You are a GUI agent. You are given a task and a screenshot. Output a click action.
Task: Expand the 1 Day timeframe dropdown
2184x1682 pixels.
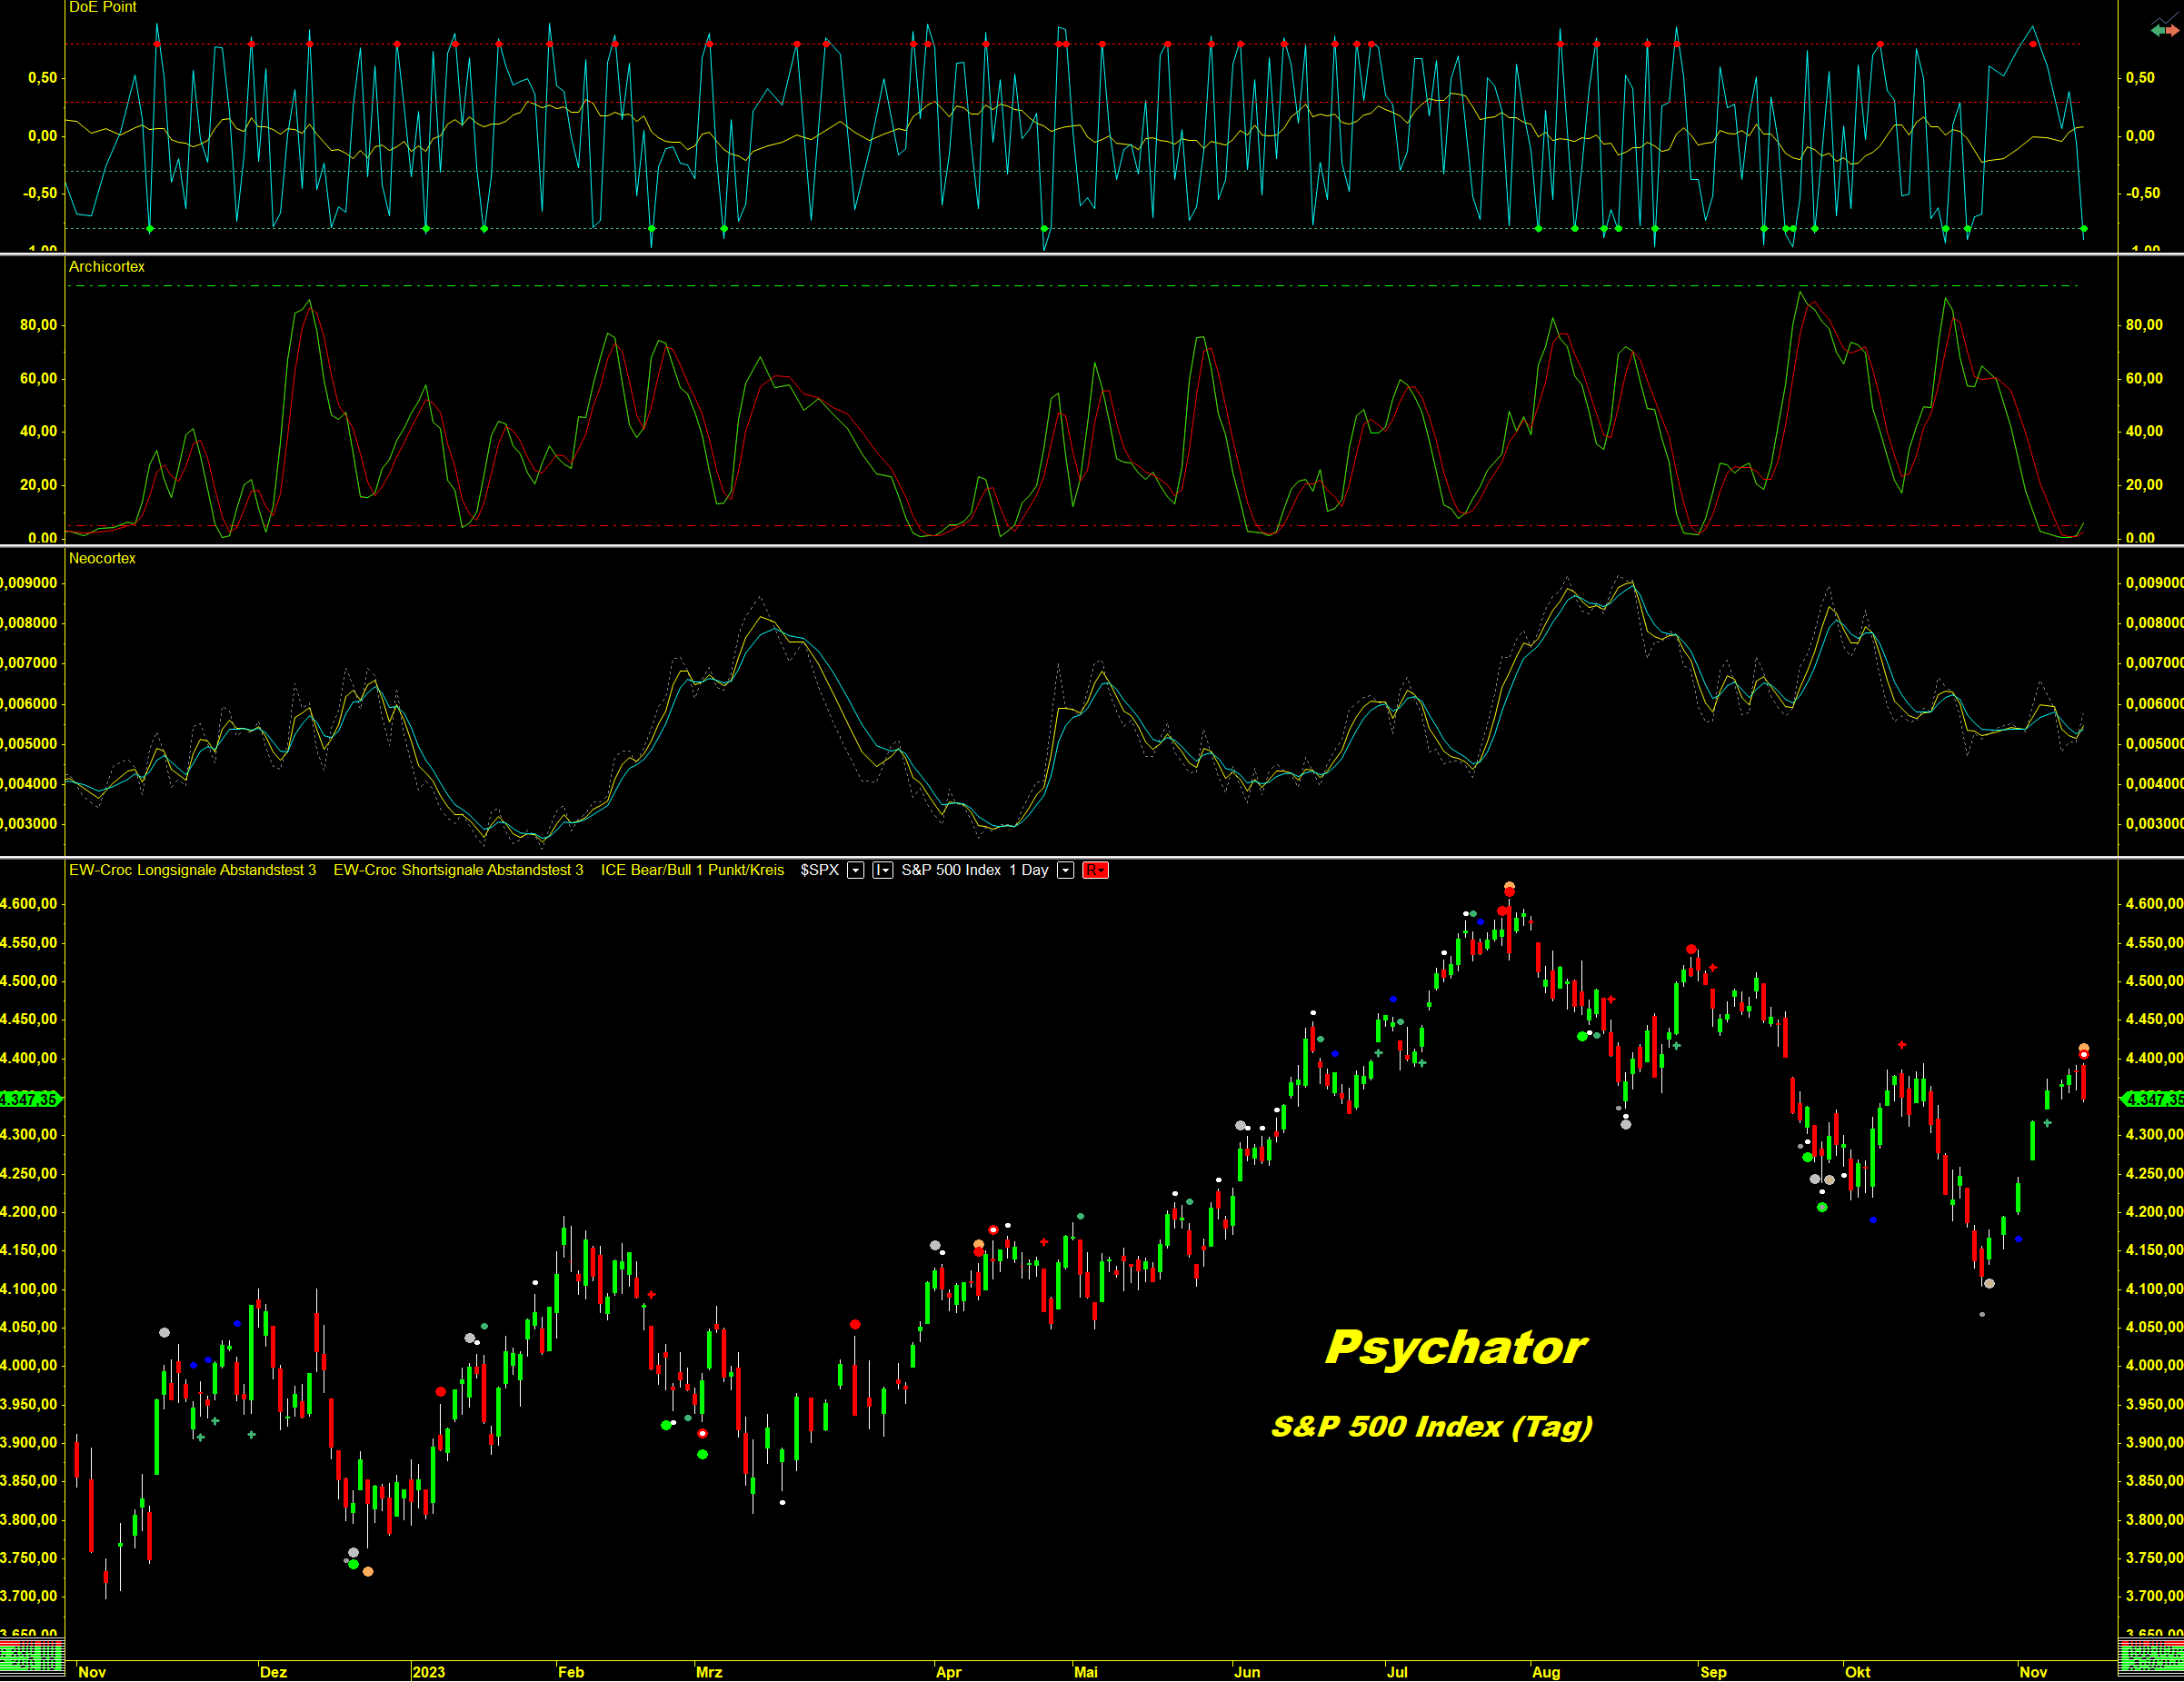click(x=1066, y=870)
